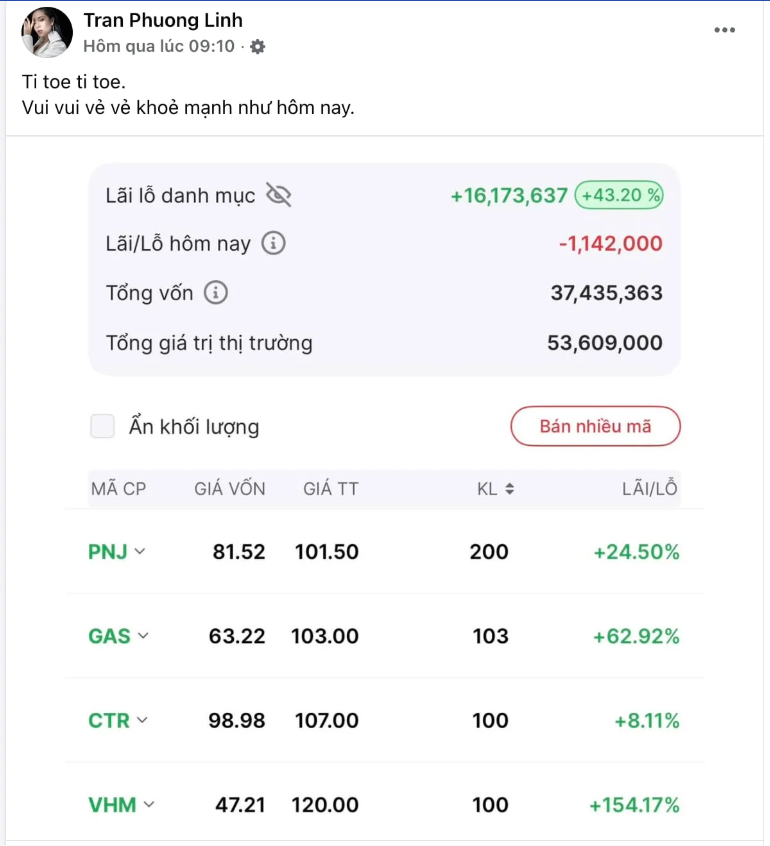The image size is (770, 846).
Task: Click info icon next to Tổng vốn
Action: pos(216,293)
